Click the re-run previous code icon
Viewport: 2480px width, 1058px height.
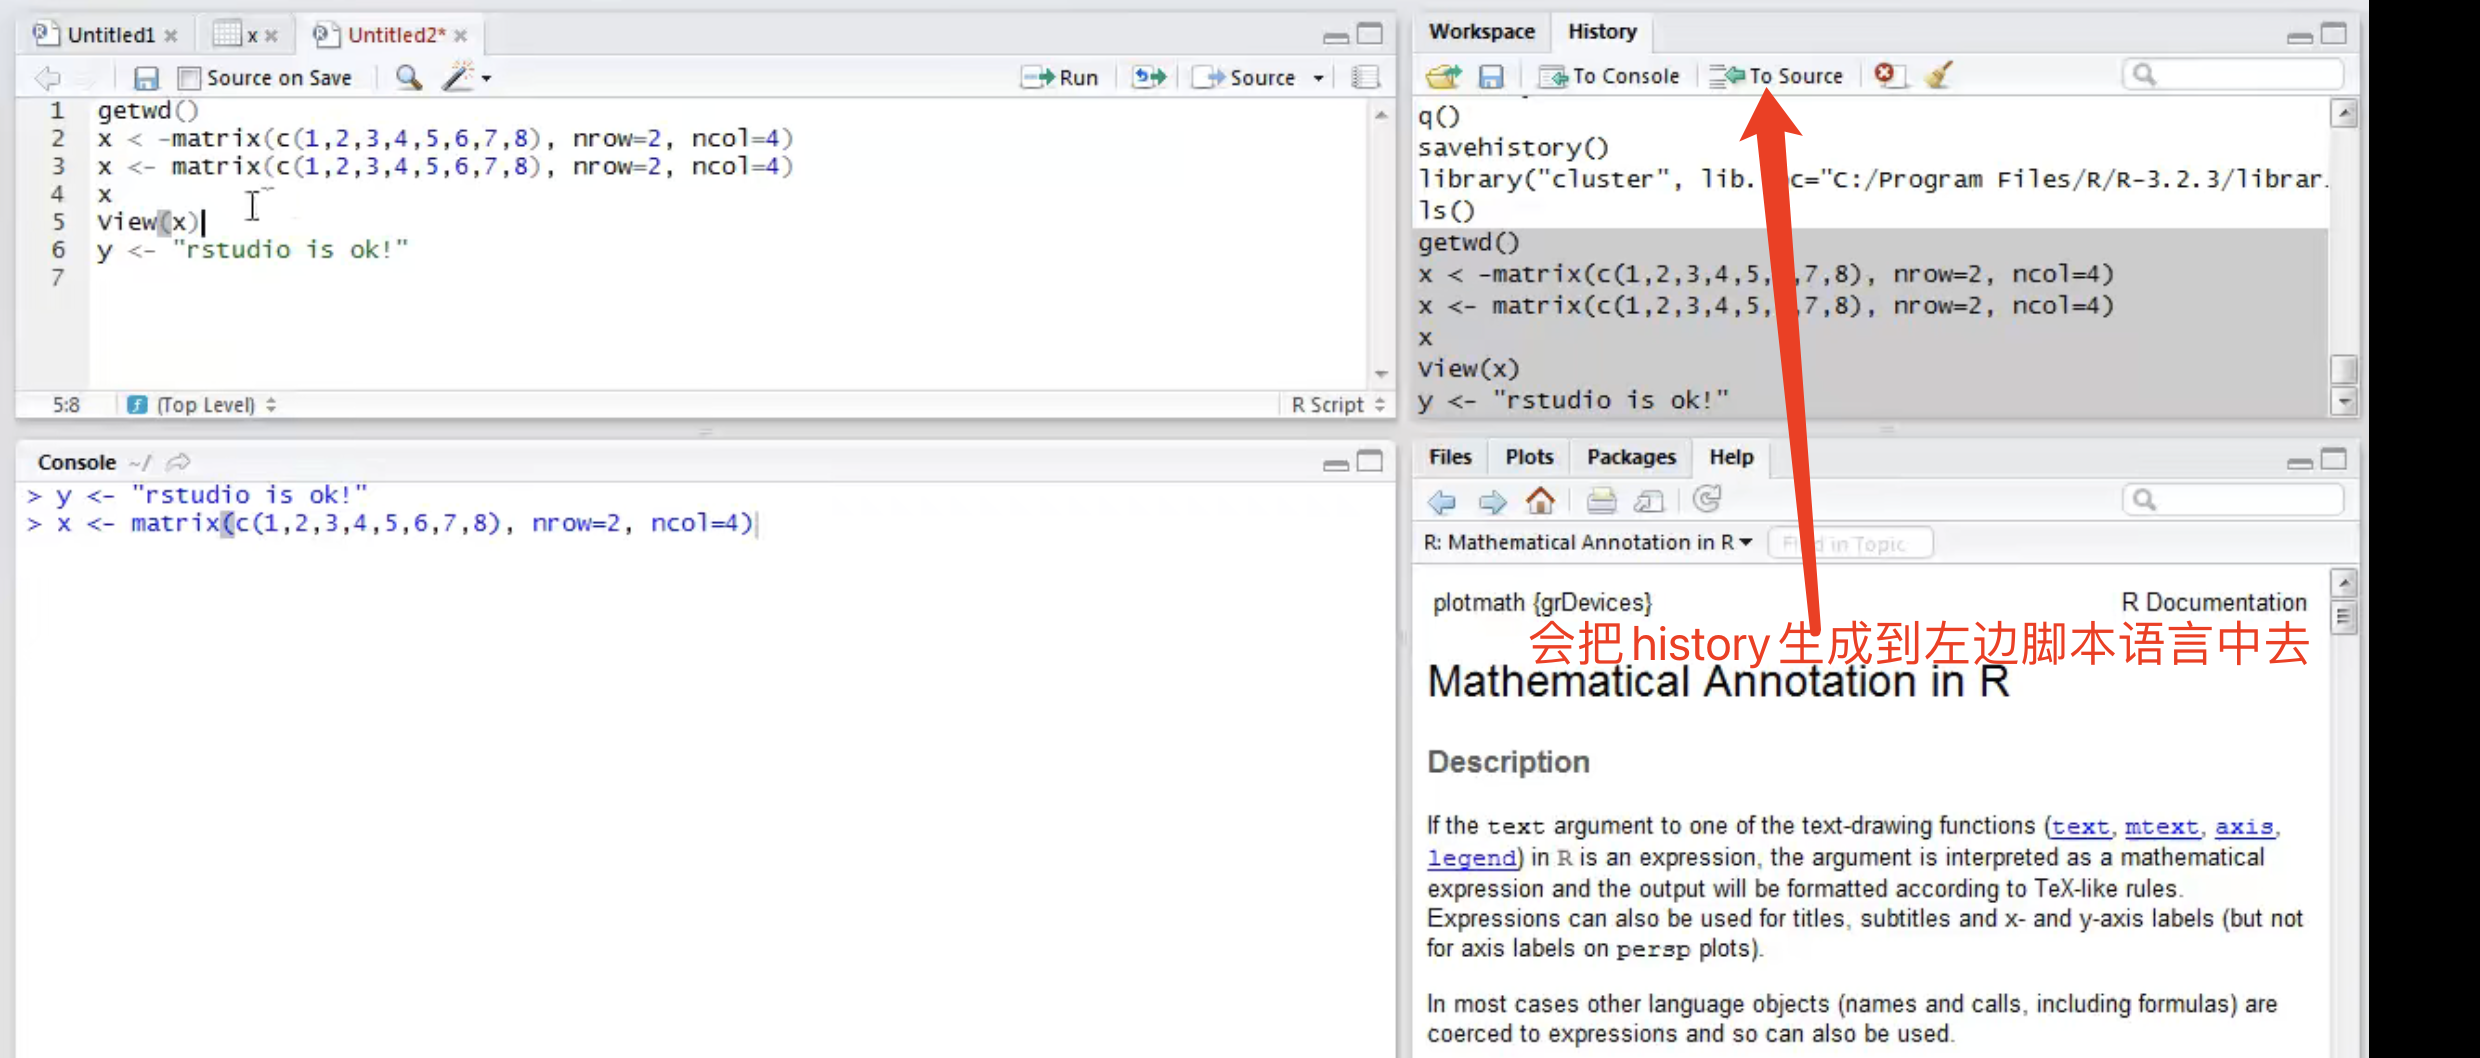1149,77
